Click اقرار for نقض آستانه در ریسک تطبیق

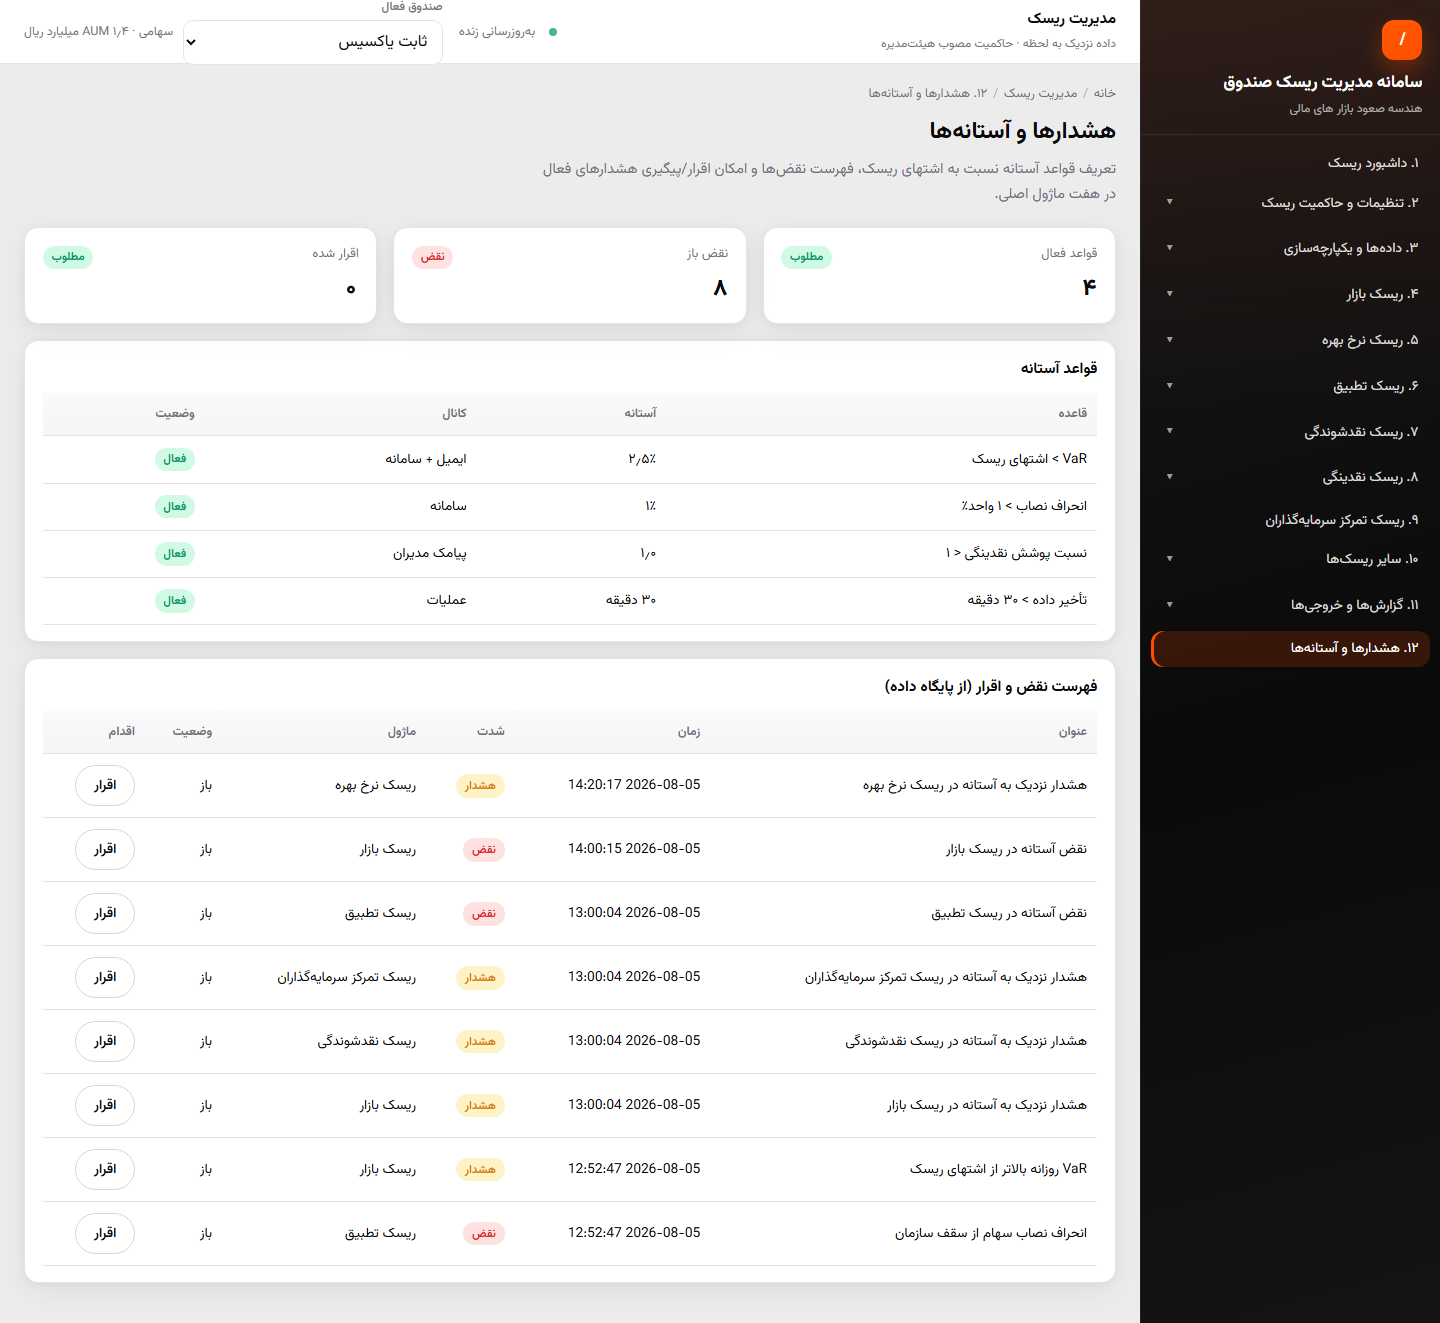tap(105, 913)
